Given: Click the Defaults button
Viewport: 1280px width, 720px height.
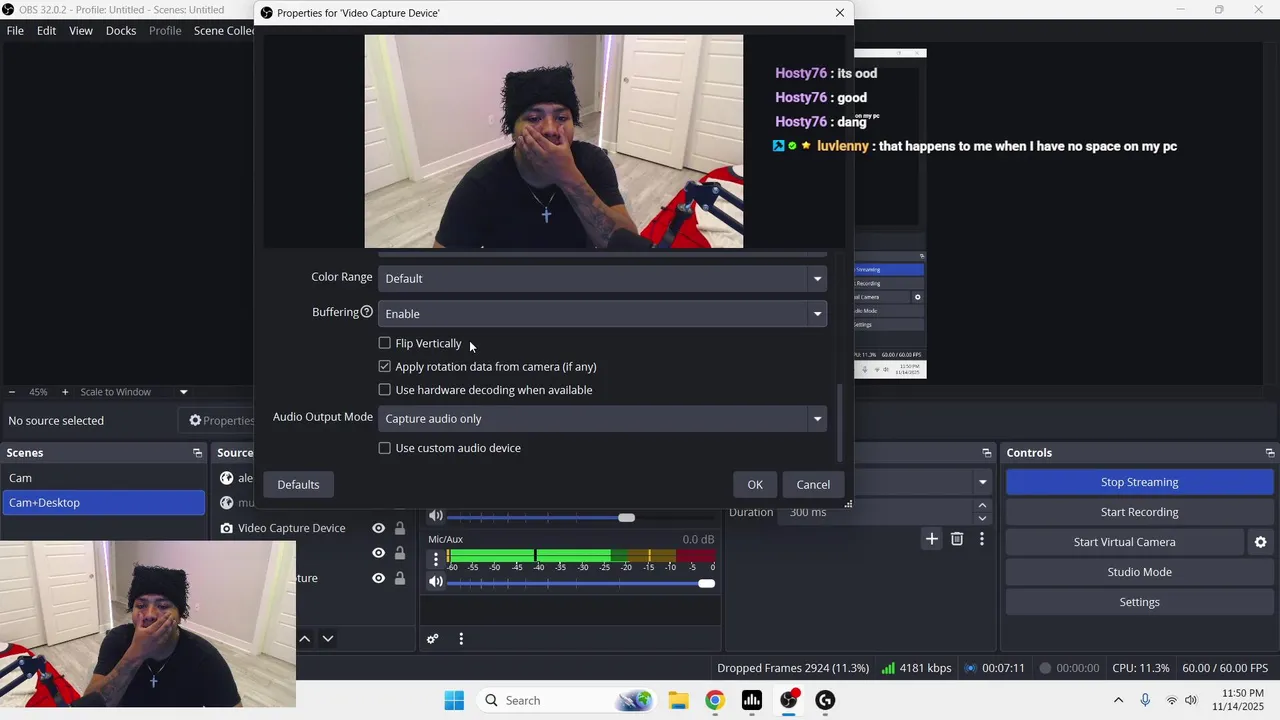Looking at the screenshot, I should [x=298, y=485].
